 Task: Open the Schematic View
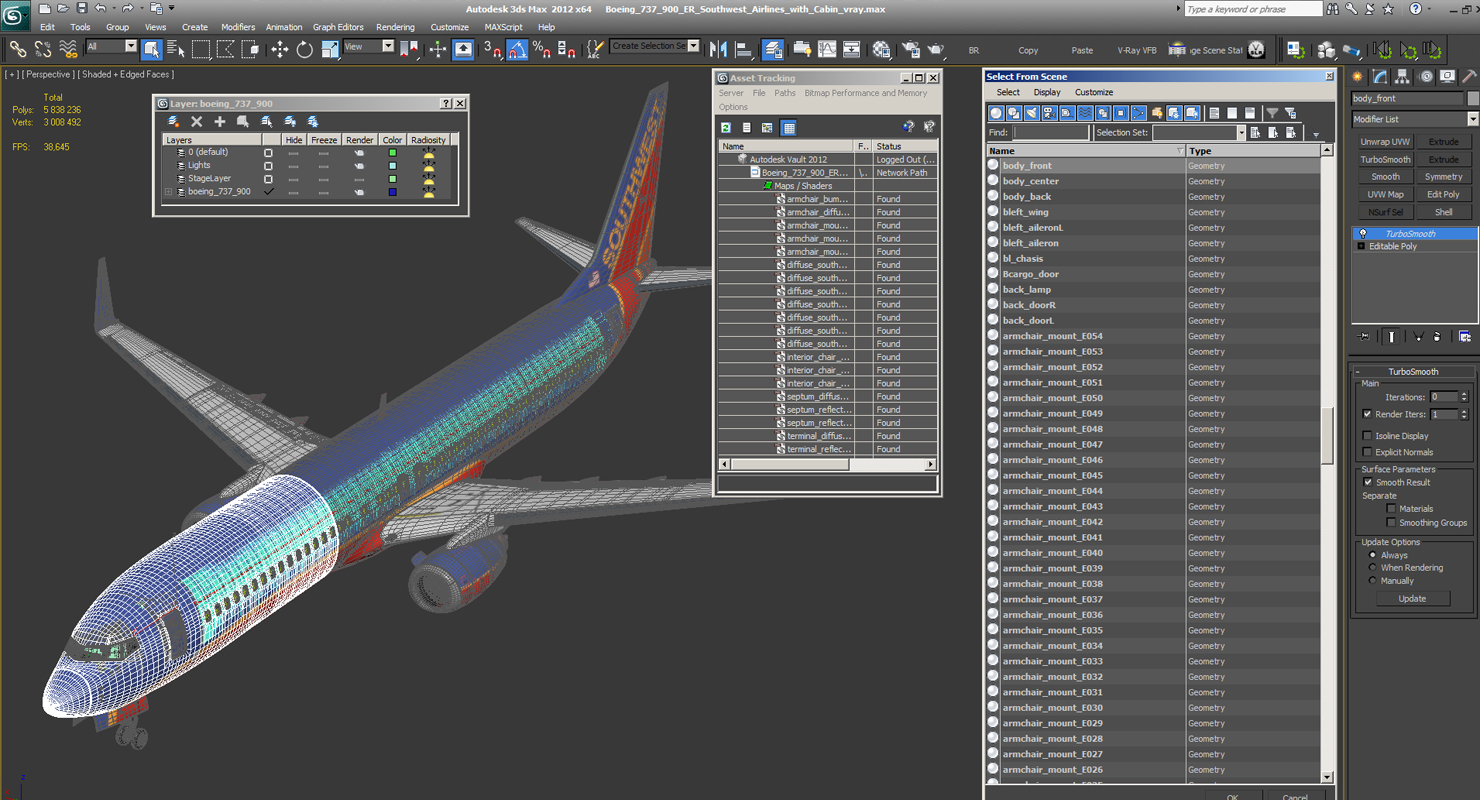[x=852, y=49]
